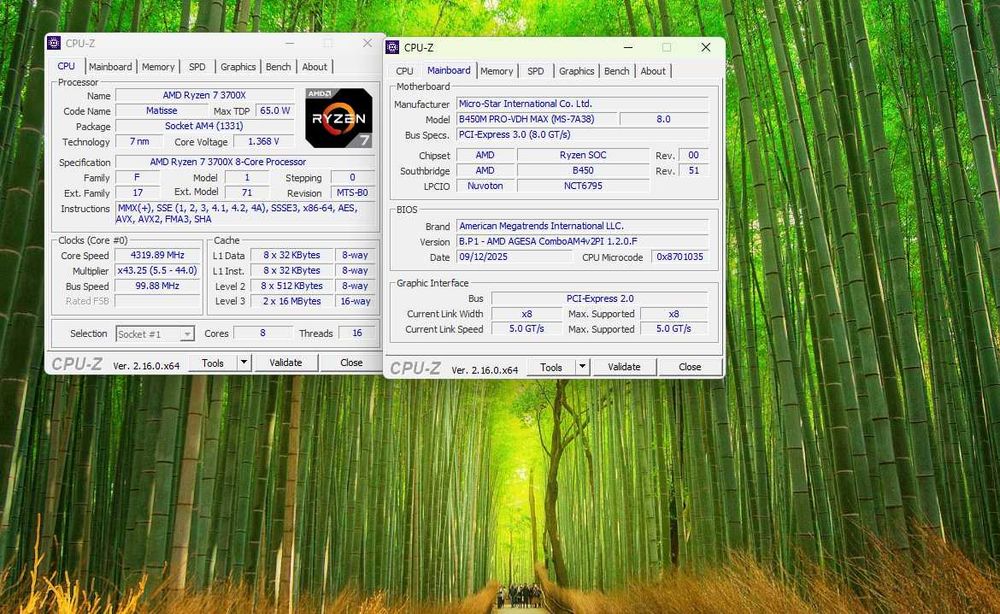
Task: Click model B450M PRO-VDH MAX field
Action: (536, 119)
